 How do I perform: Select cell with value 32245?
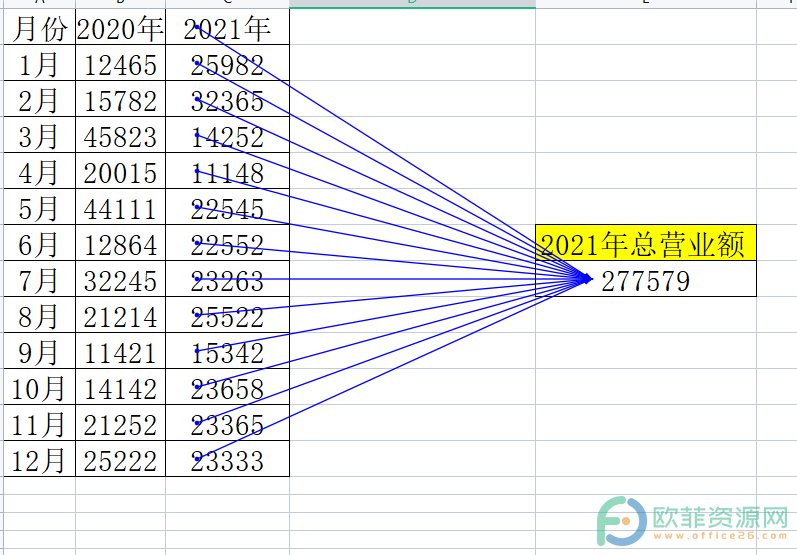(120, 279)
